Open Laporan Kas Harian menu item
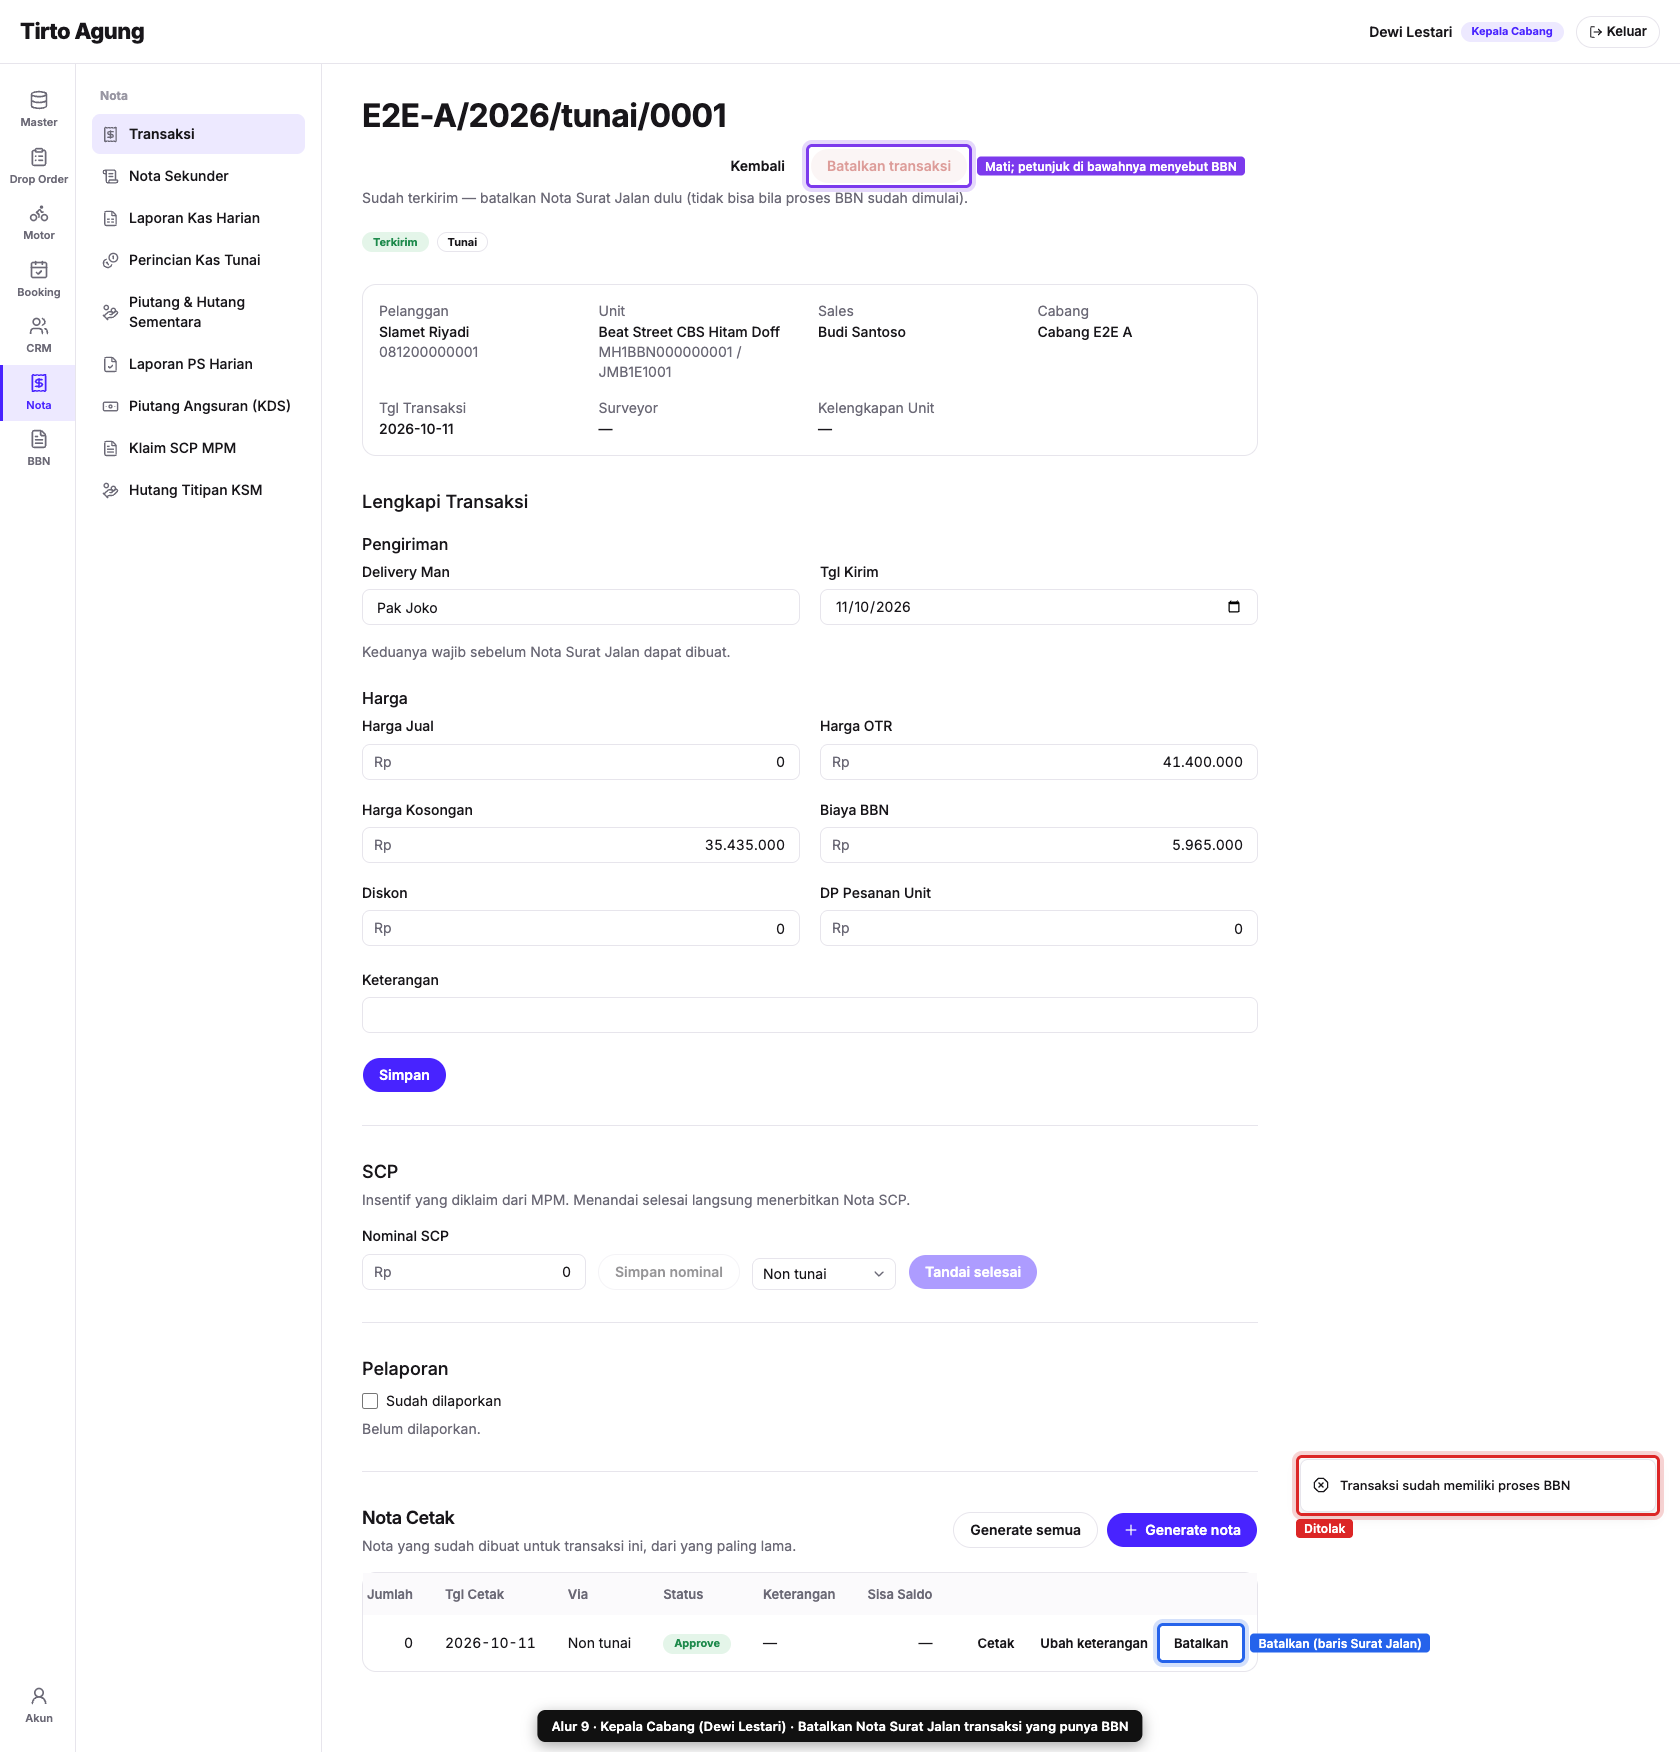 coord(198,218)
